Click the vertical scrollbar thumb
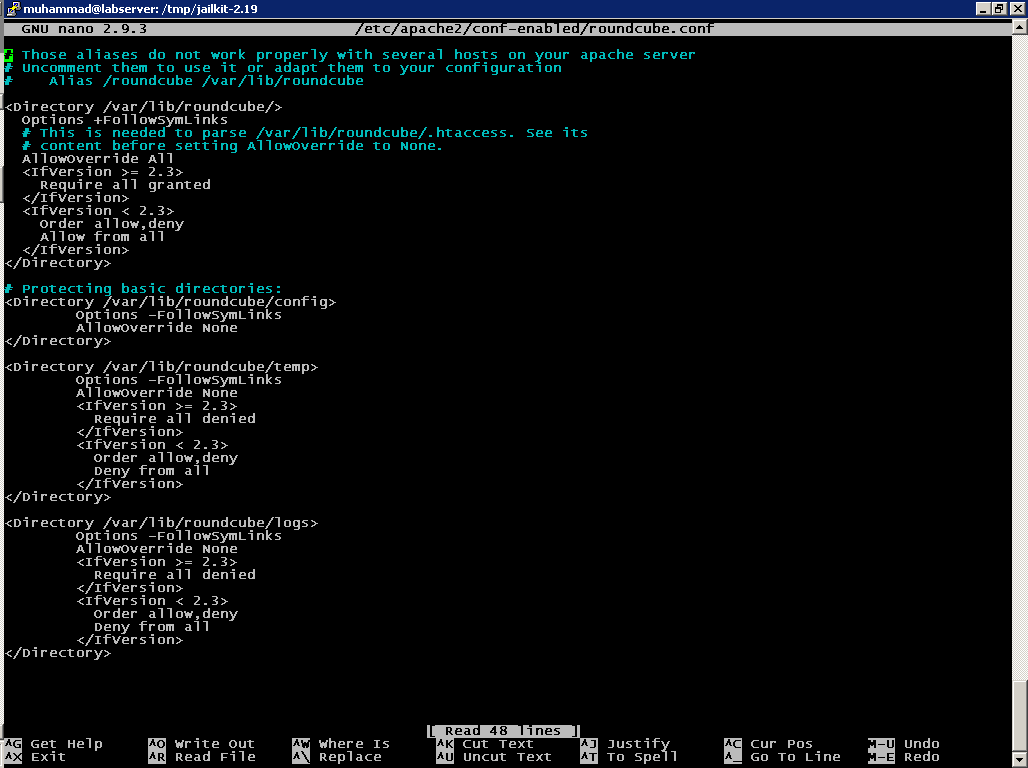Image resolution: width=1028 pixels, height=768 pixels. pos(1019,716)
